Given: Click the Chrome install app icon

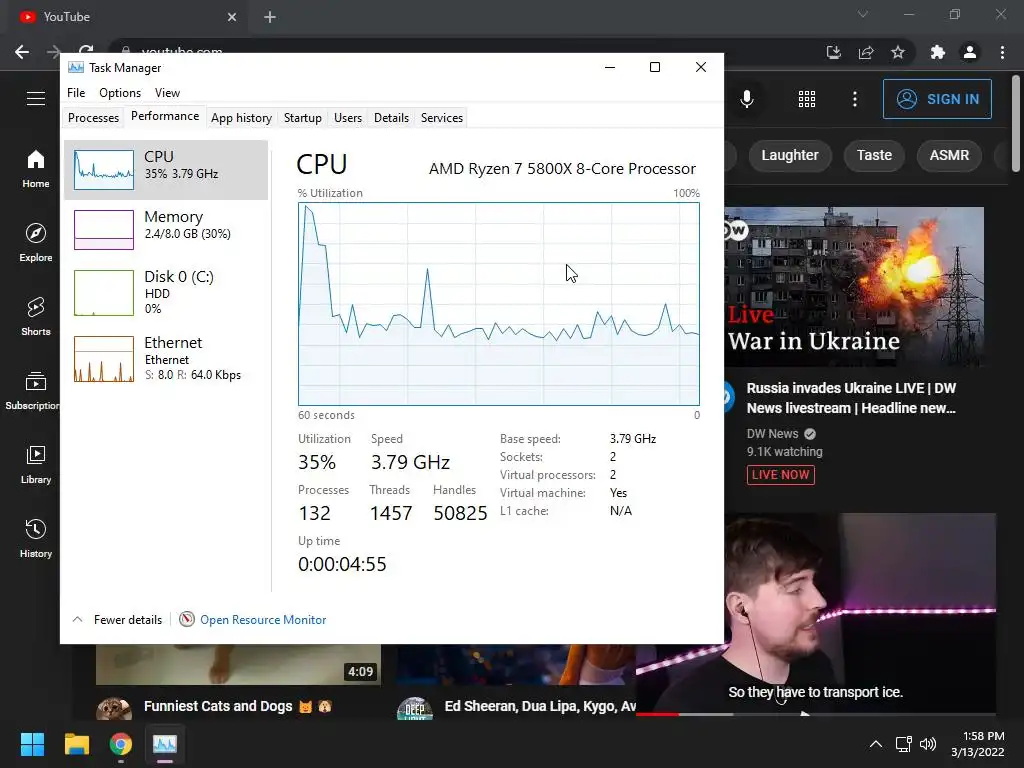Looking at the screenshot, I should point(833,52).
